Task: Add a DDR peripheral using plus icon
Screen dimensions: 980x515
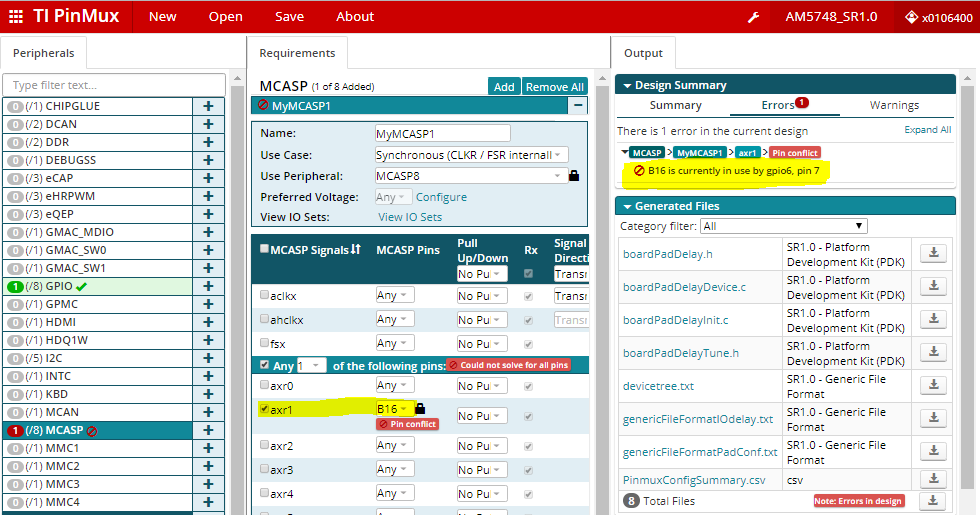Action: 208,142
